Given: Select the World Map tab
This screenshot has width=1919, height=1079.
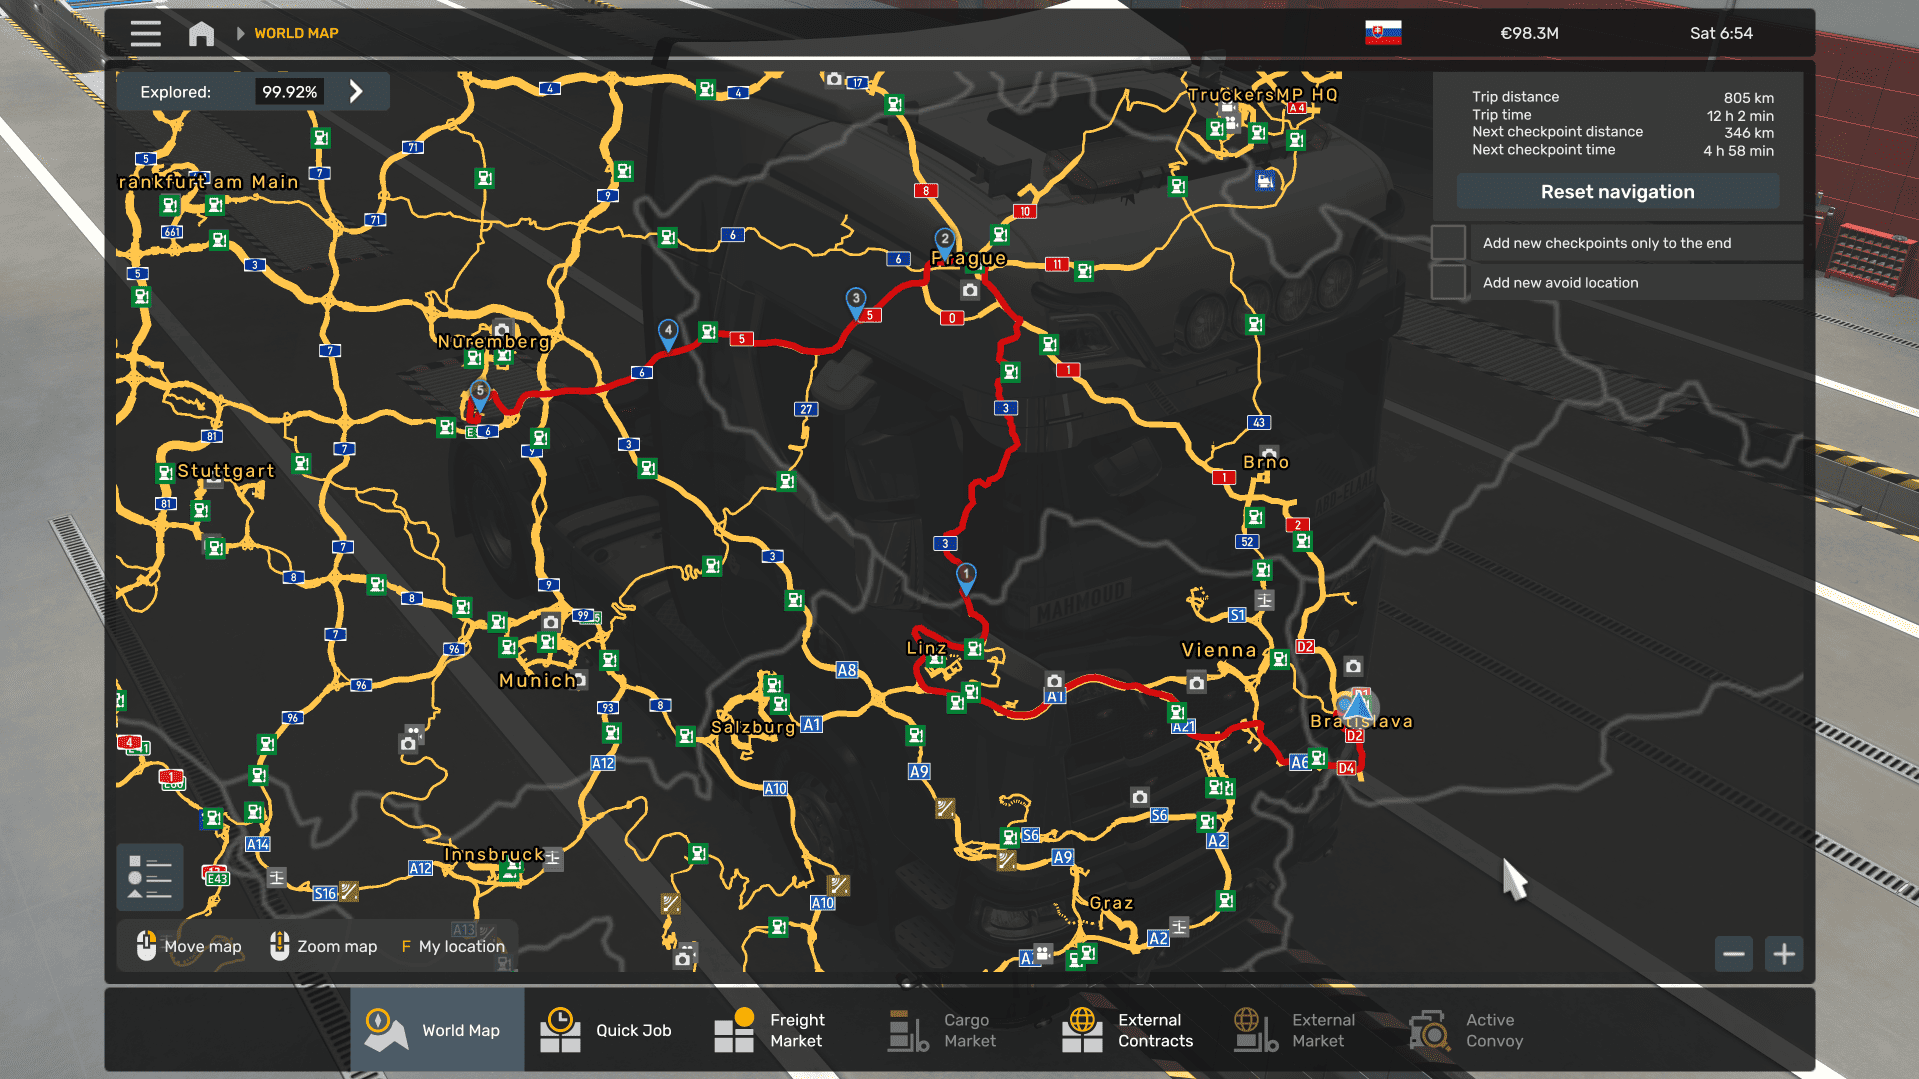Looking at the screenshot, I should click(x=437, y=1030).
